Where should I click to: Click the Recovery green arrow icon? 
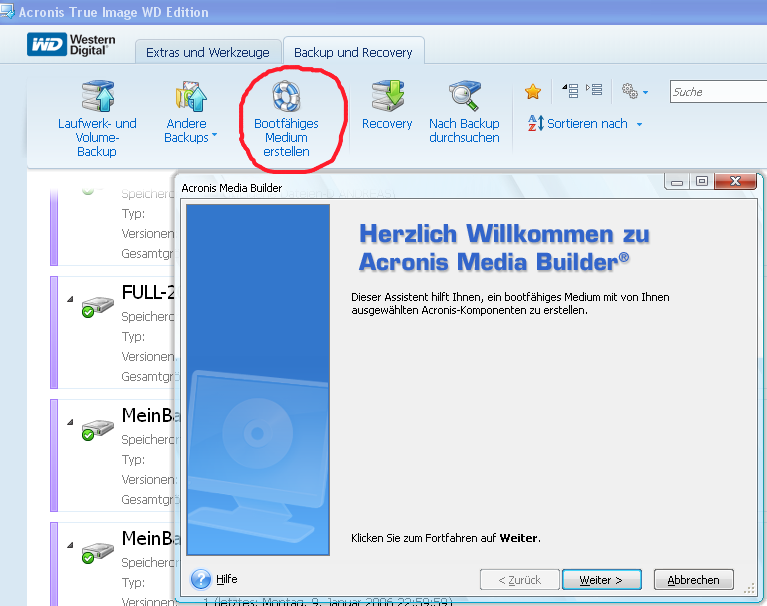click(x=388, y=96)
